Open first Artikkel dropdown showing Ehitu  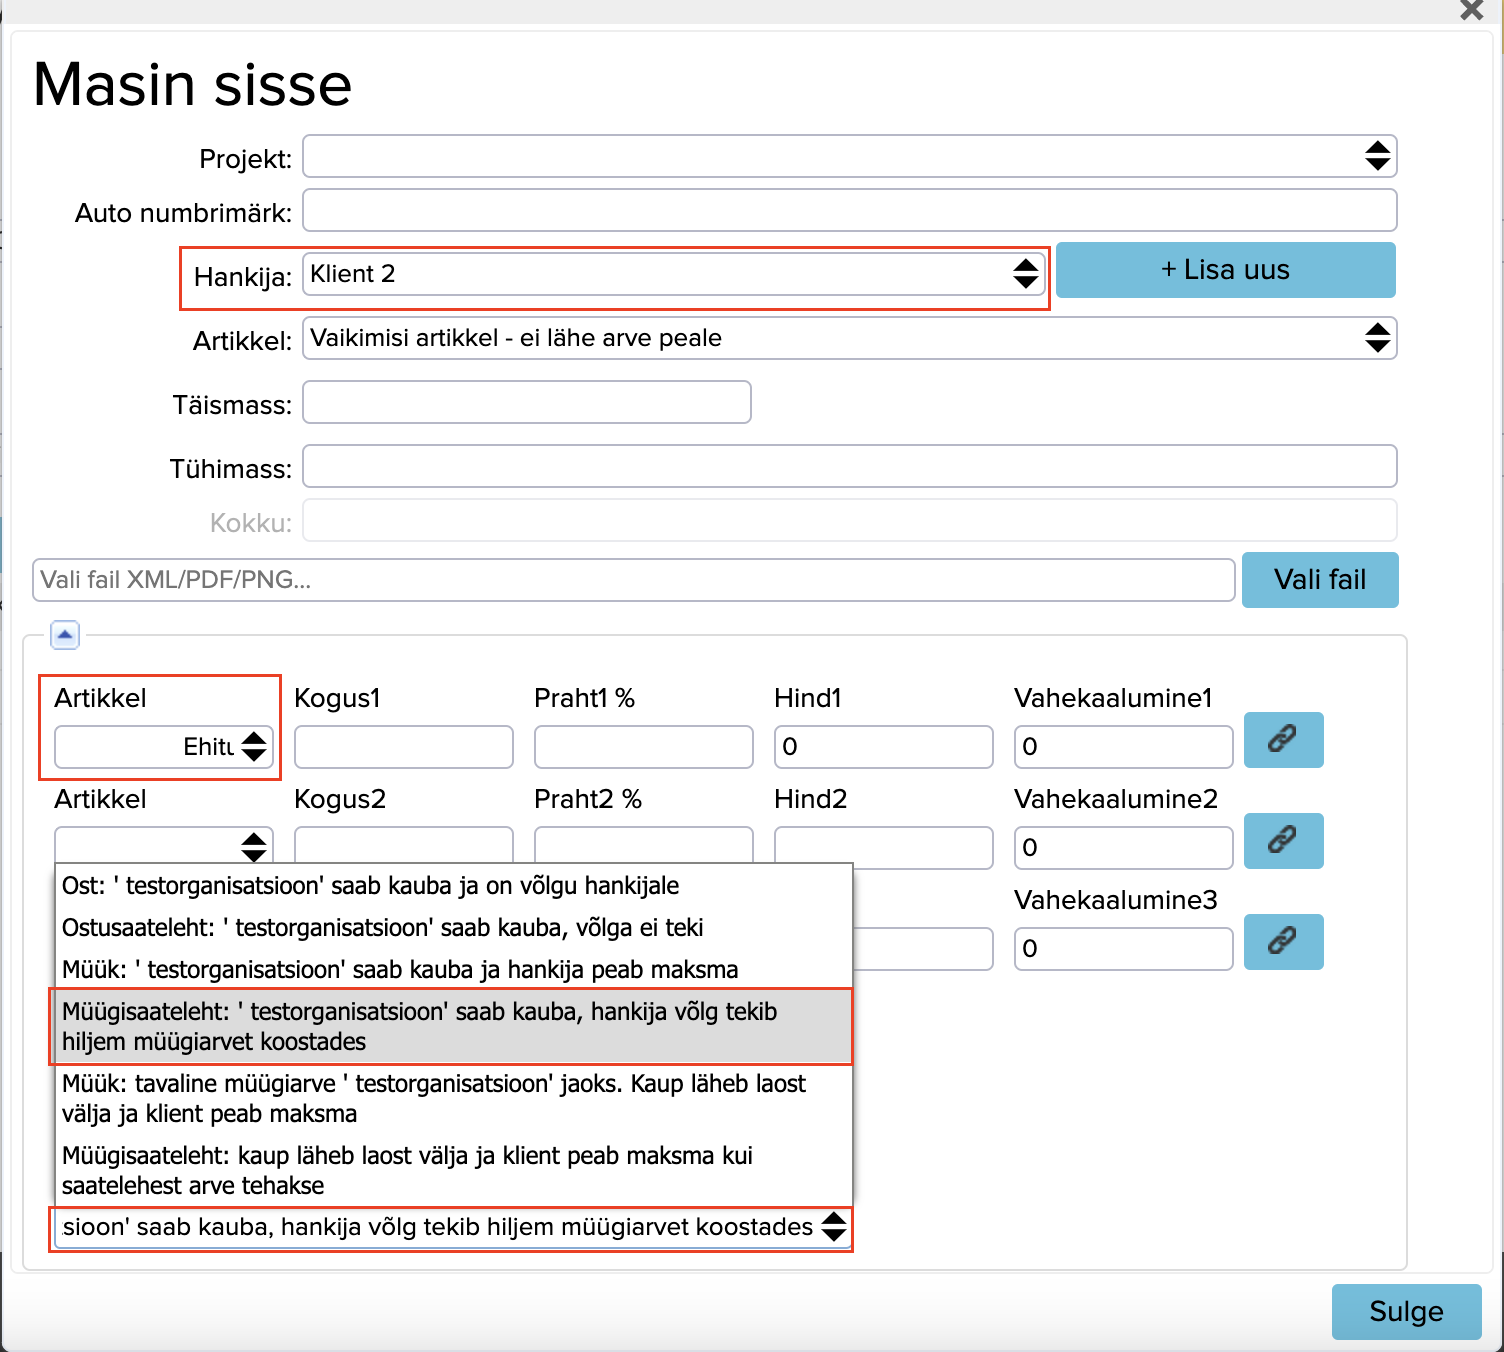pyautogui.click(x=163, y=747)
